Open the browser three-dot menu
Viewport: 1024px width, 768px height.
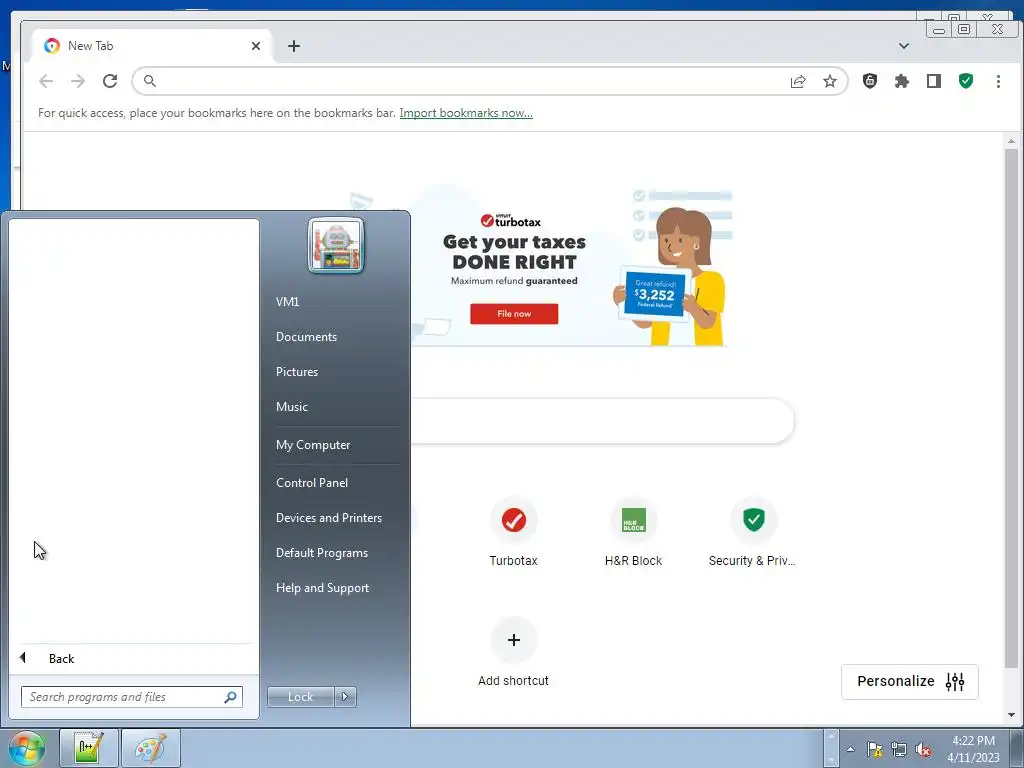(998, 81)
